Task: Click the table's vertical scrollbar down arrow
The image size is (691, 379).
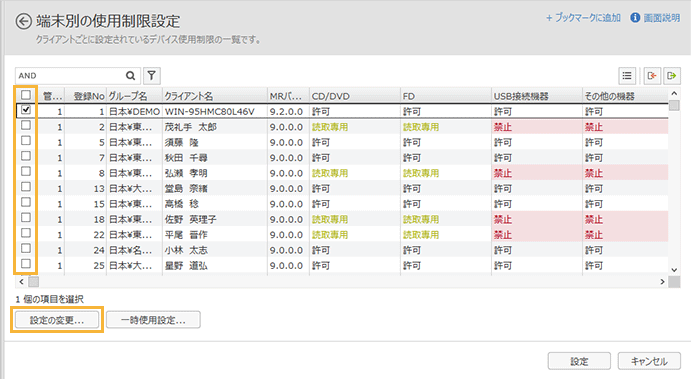Action: (x=674, y=270)
